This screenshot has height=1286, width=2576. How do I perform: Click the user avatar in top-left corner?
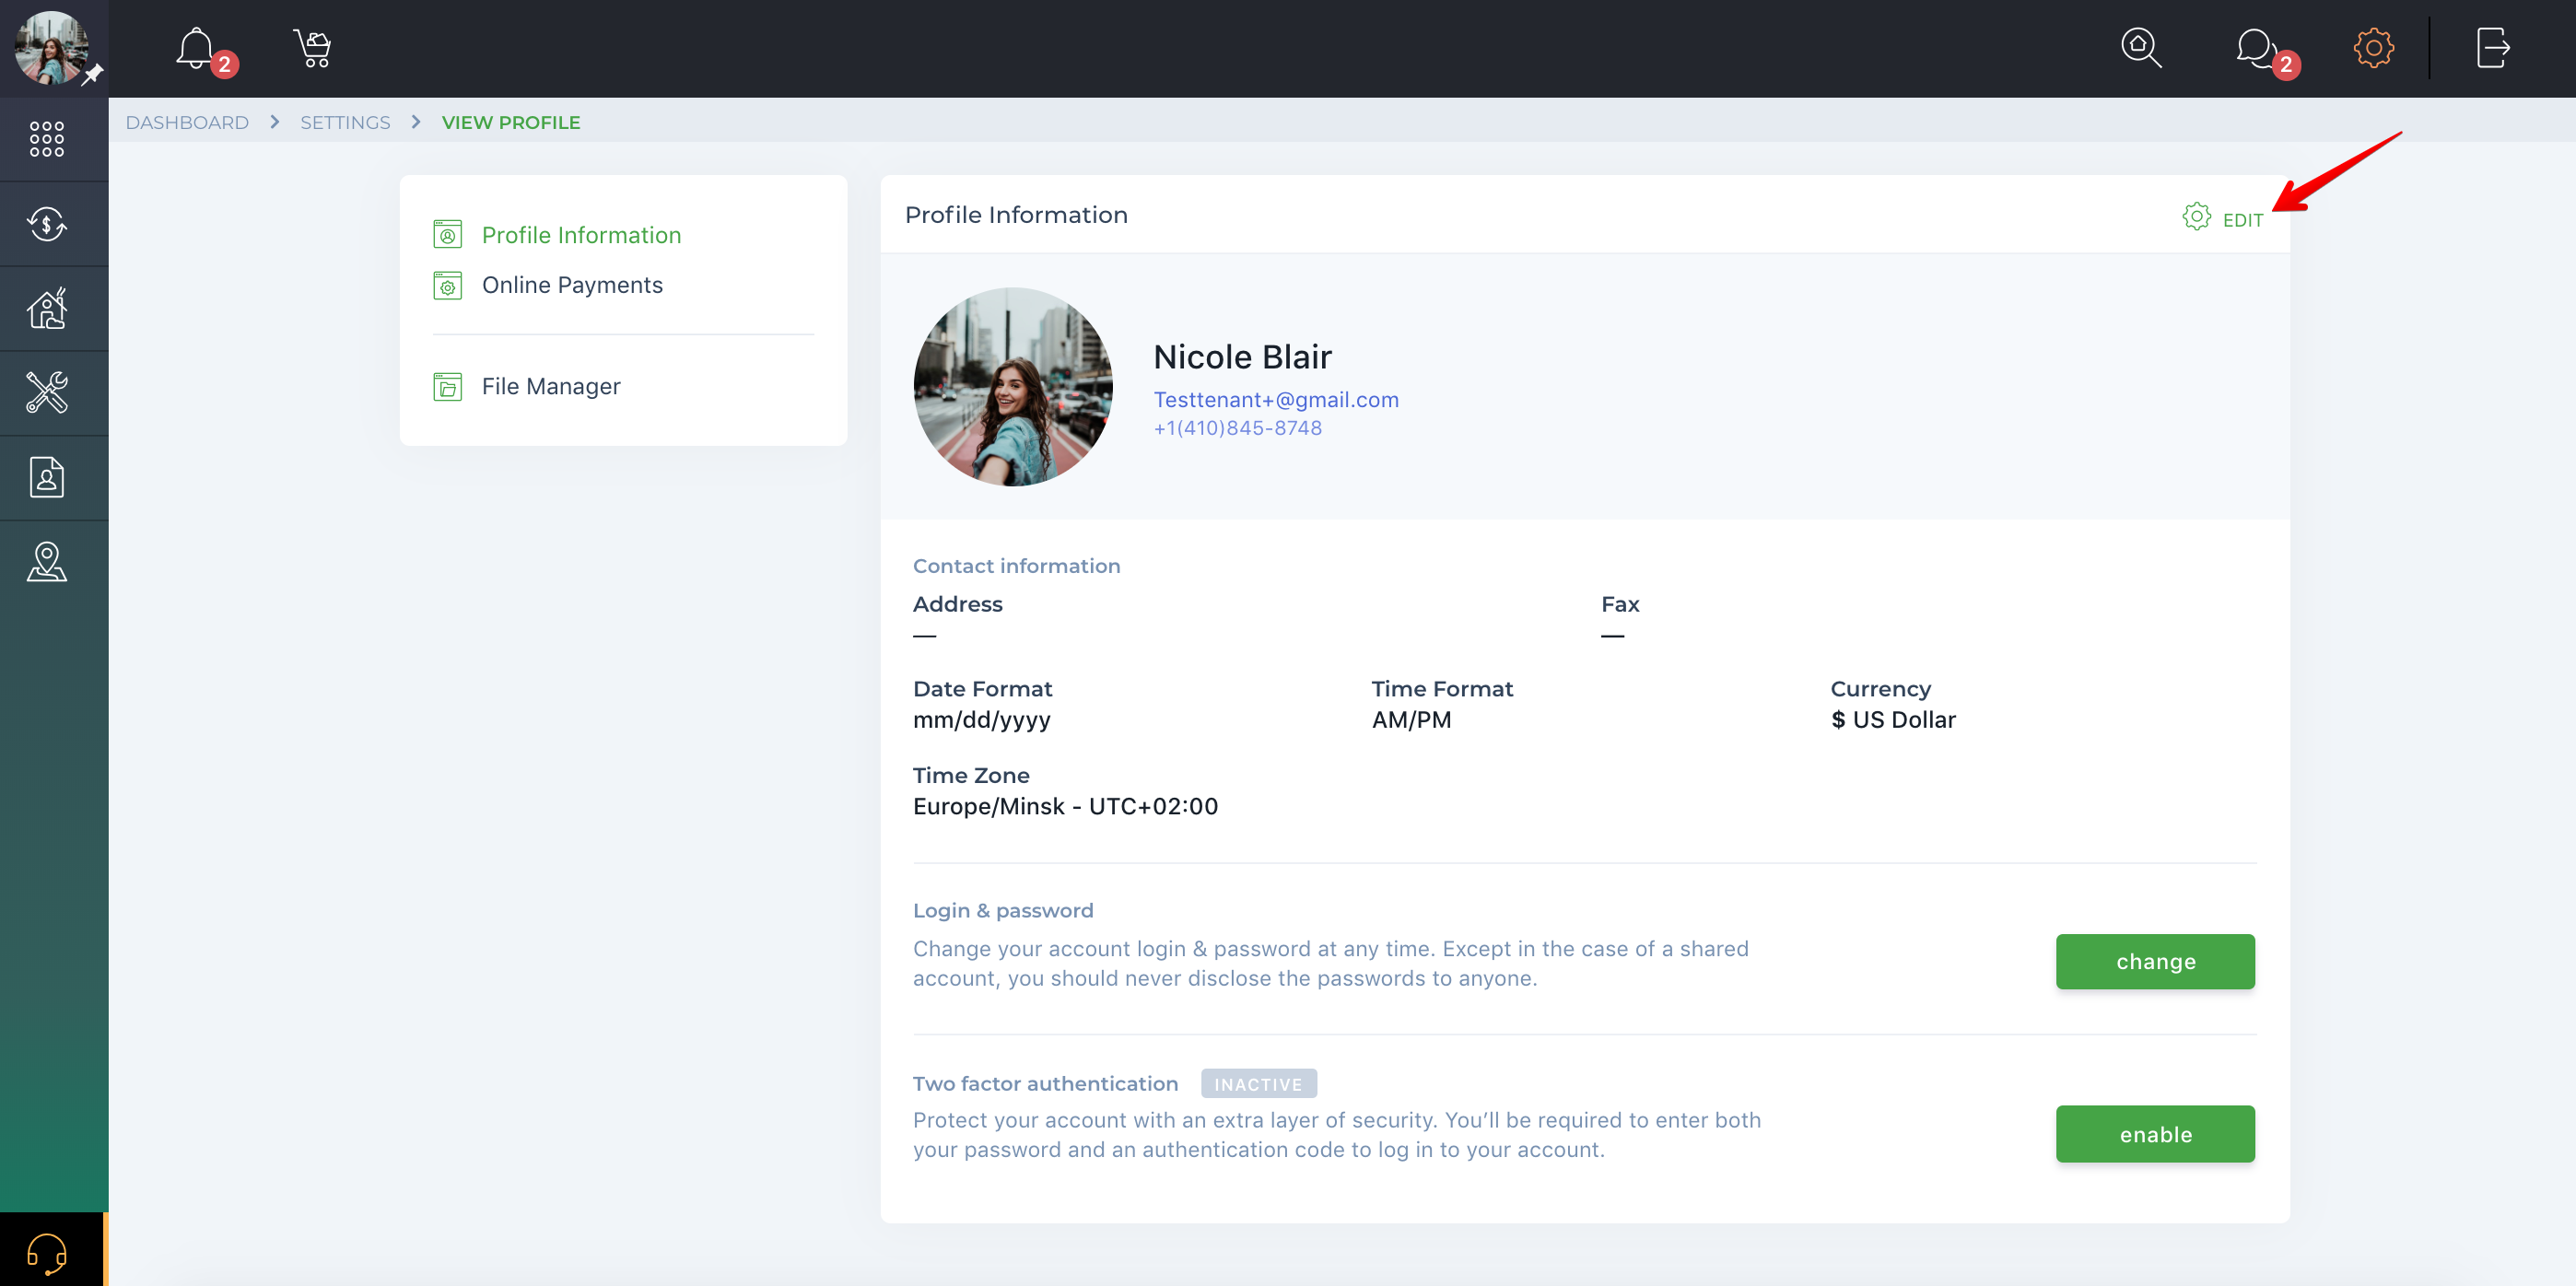click(51, 47)
